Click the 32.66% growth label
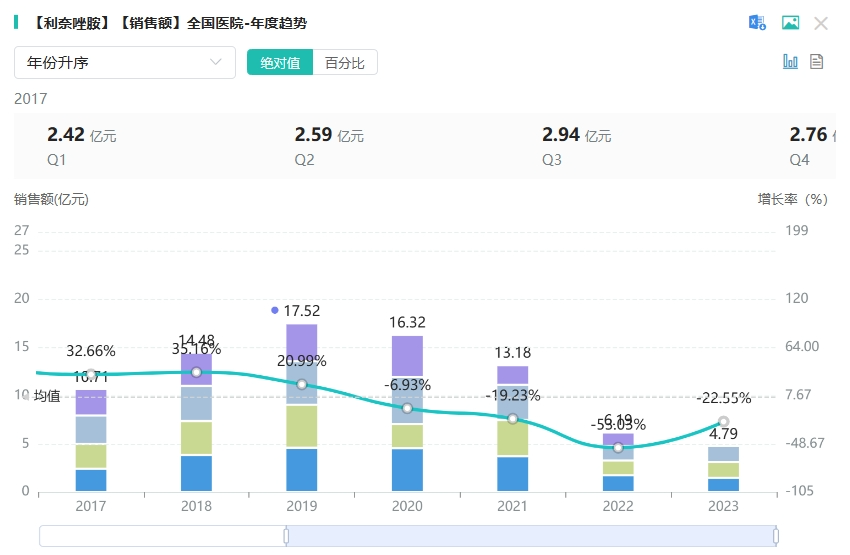The image size is (850, 555). (x=91, y=351)
